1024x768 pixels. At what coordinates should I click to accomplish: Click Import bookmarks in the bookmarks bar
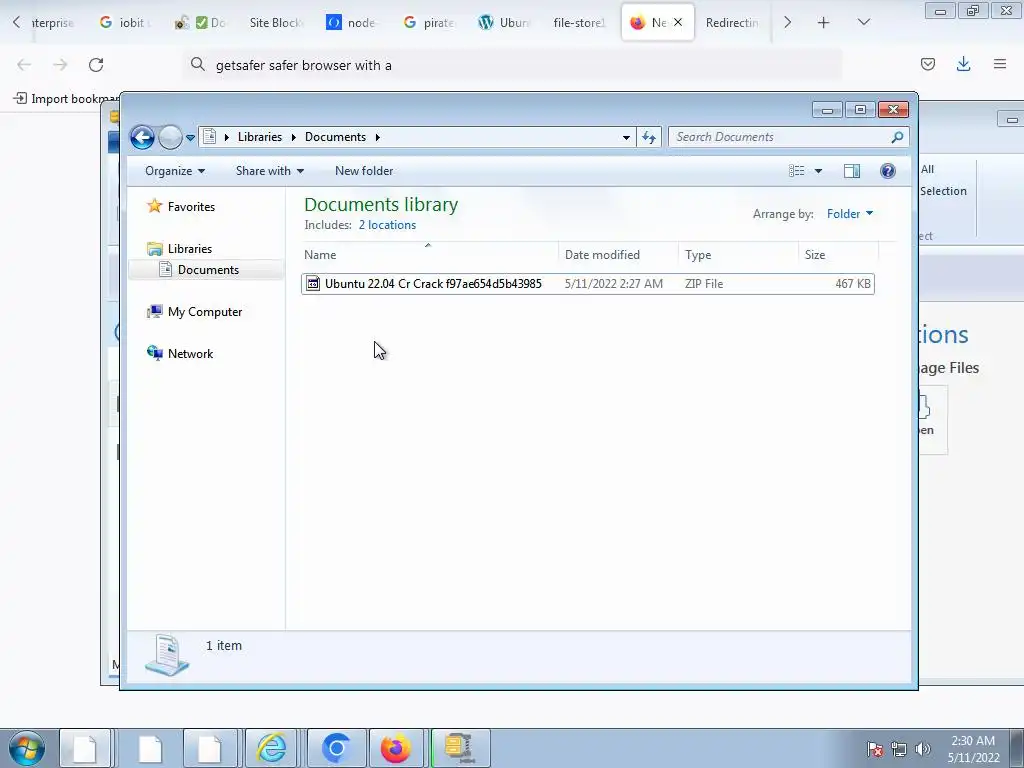(65, 99)
